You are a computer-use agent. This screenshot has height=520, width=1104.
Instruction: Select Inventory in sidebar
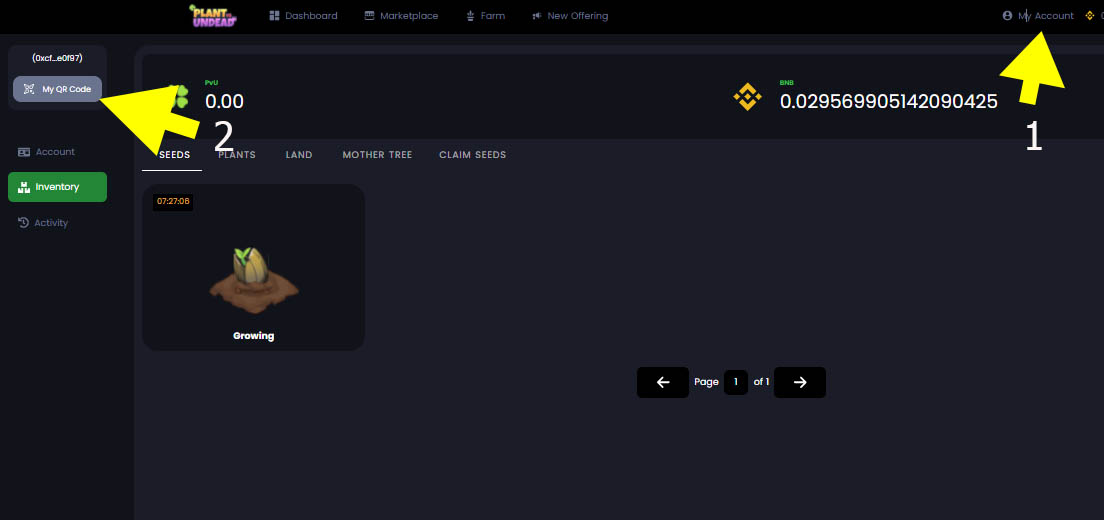(x=58, y=187)
